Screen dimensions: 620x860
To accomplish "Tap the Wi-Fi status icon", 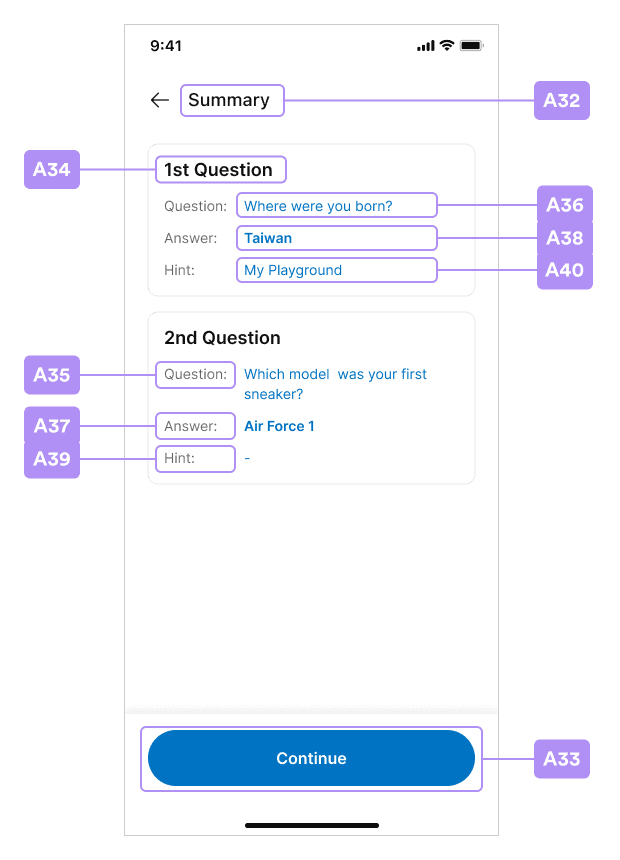I will 447,46.
